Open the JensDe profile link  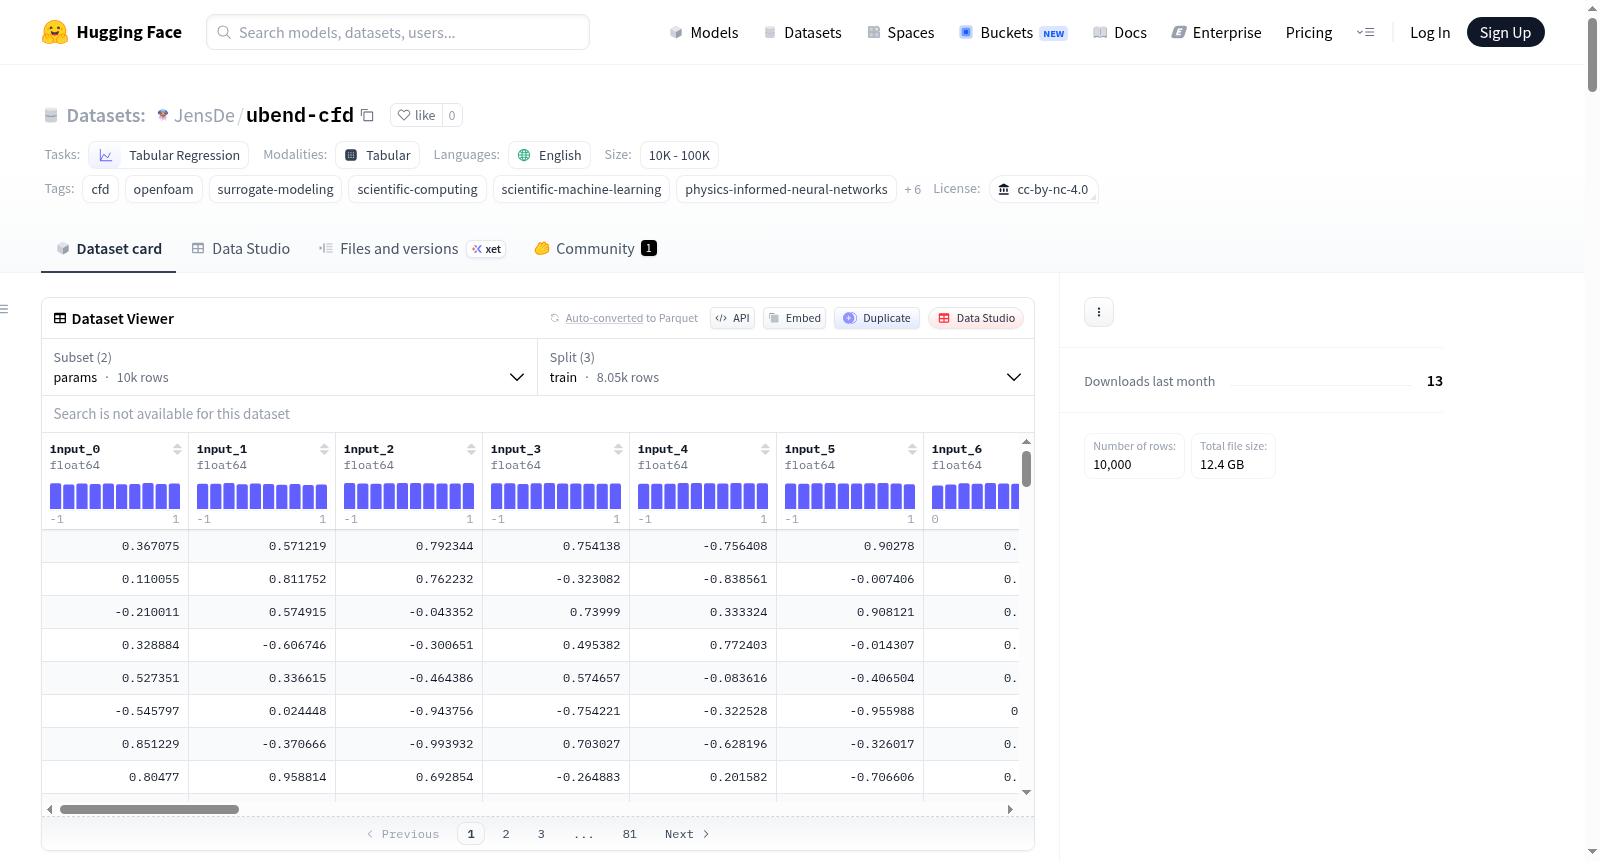(x=204, y=115)
